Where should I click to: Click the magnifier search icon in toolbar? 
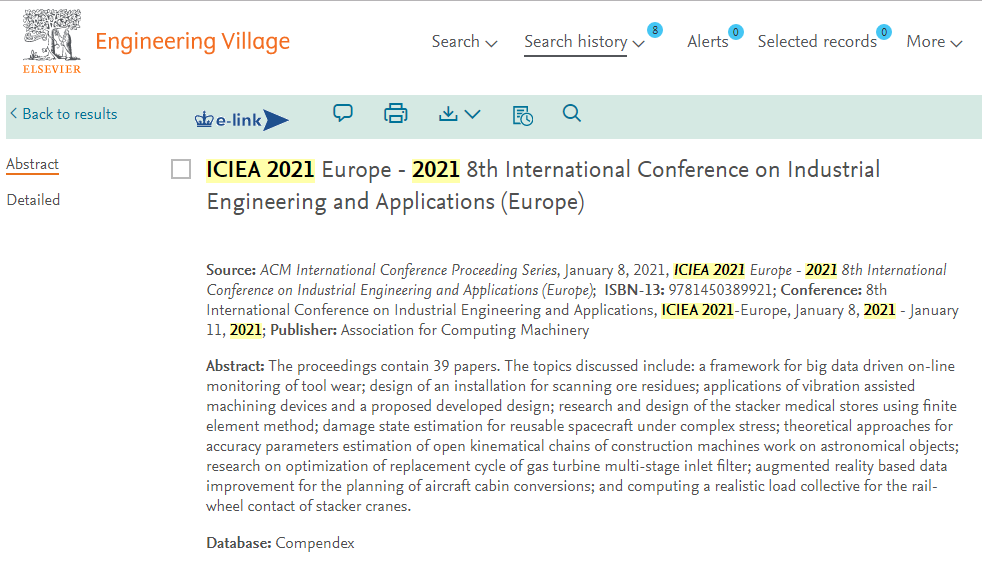(x=571, y=113)
